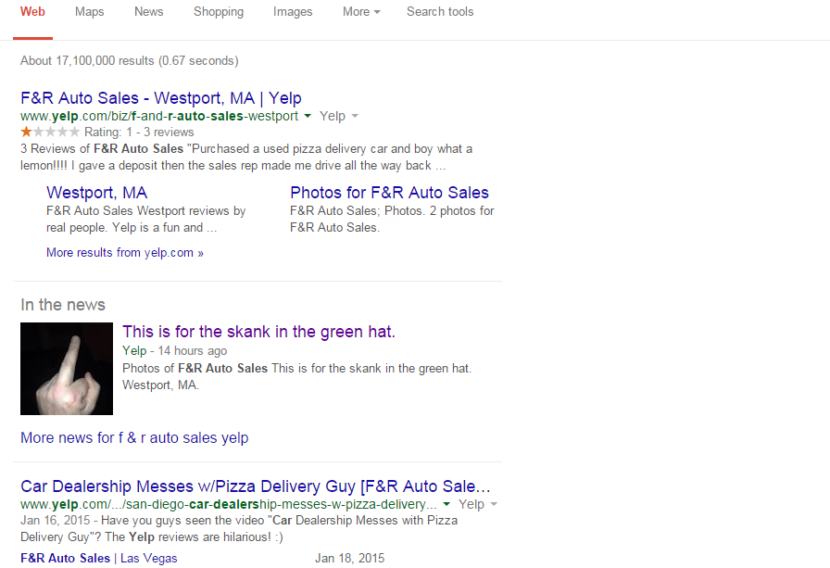This screenshot has width=830, height=568.
Task: Open Search tools options
Action: (x=440, y=12)
